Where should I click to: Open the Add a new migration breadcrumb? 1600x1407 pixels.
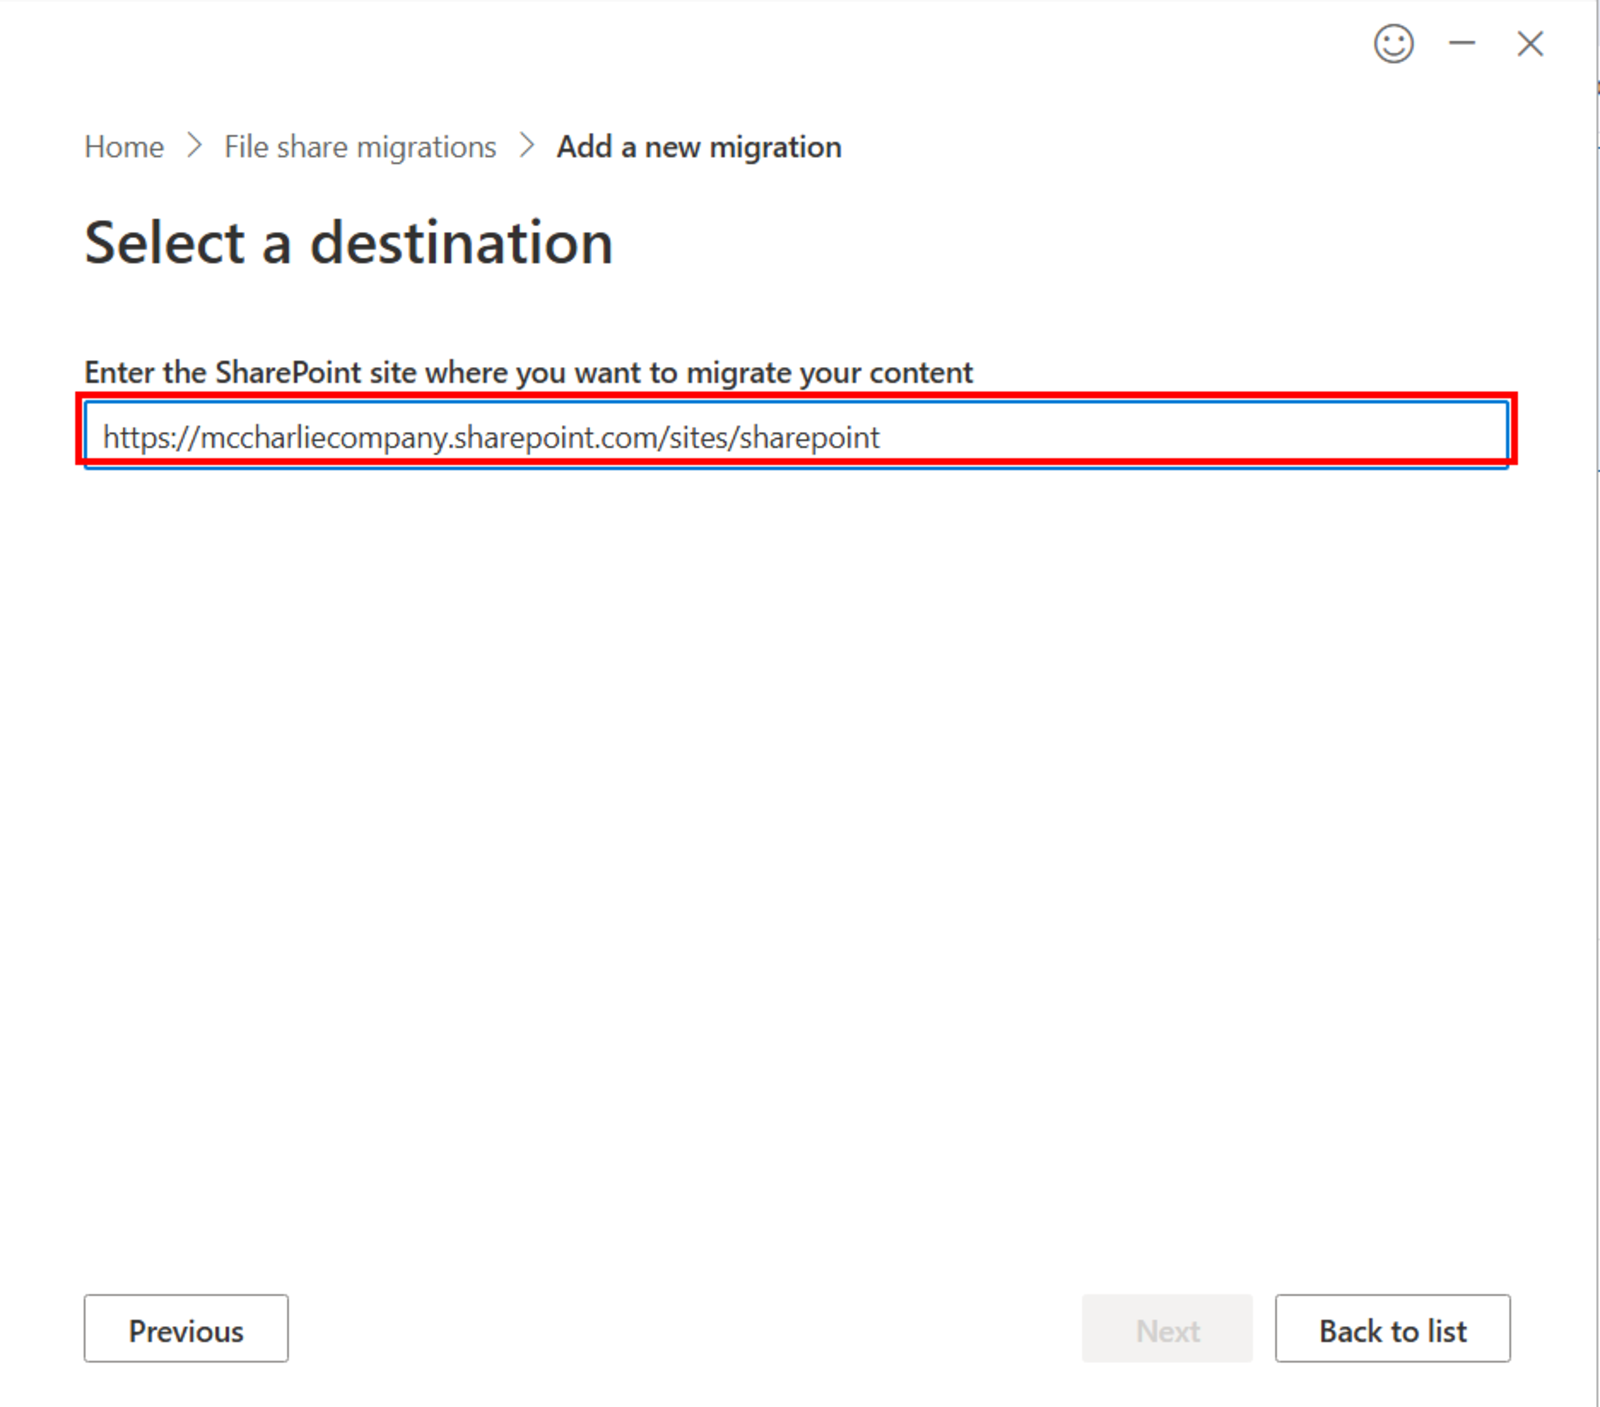click(x=698, y=146)
